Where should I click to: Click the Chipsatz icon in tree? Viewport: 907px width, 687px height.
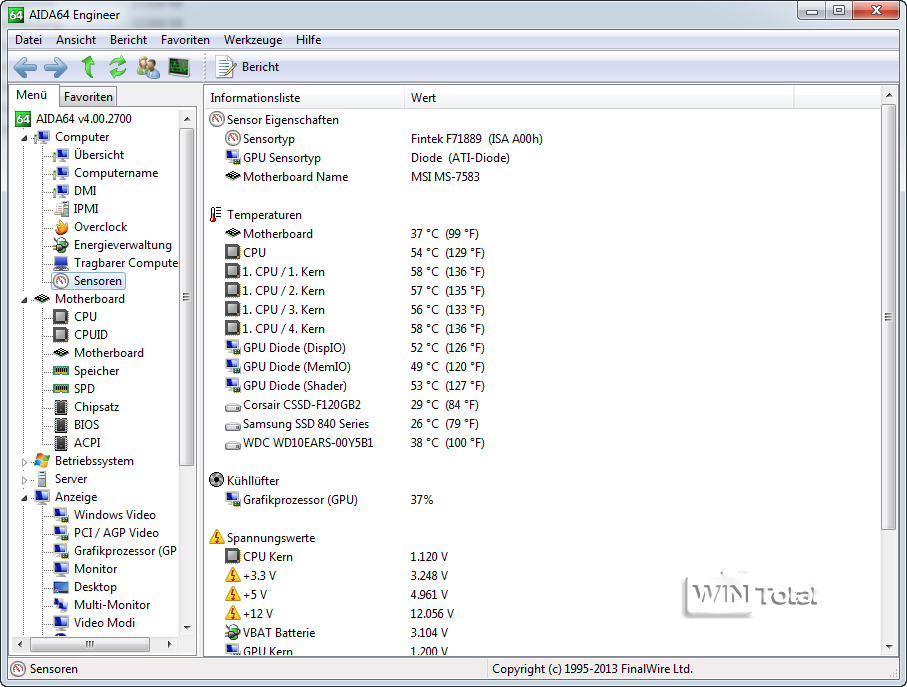tap(61, 407)
